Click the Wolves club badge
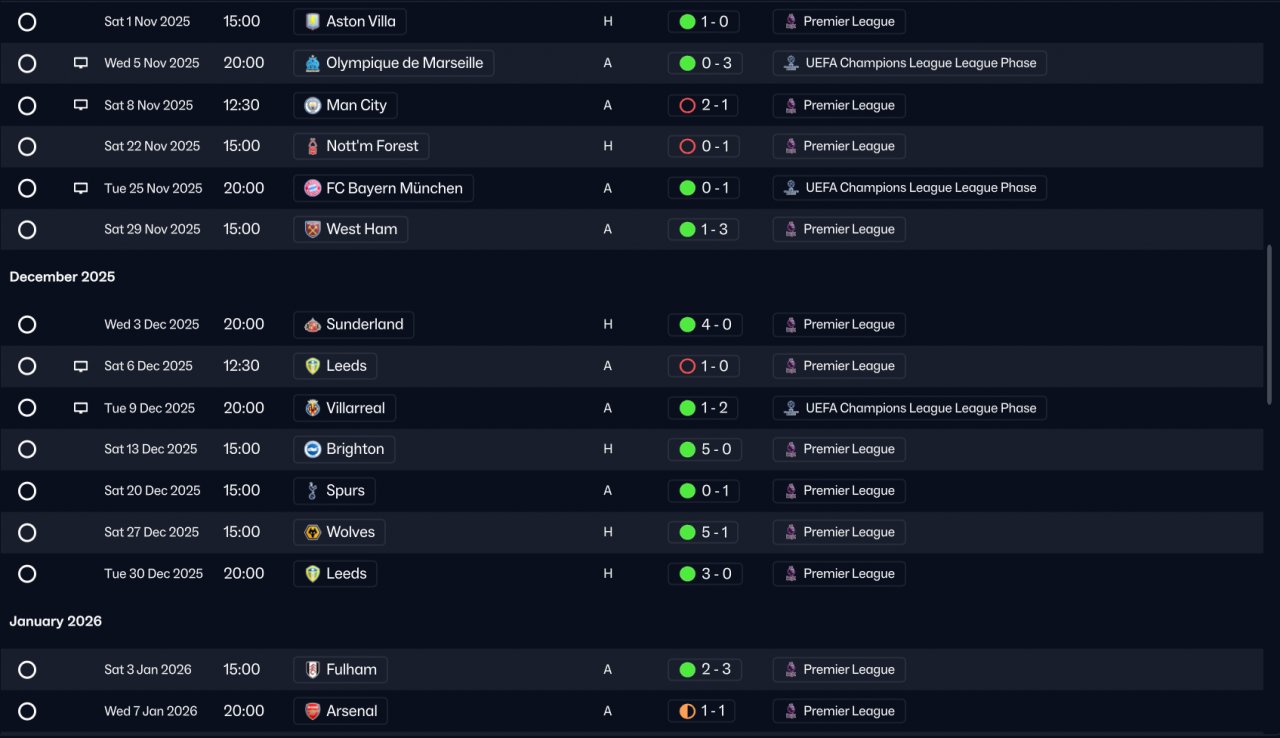Screen dimensions: 1280x738 [313, 532]
